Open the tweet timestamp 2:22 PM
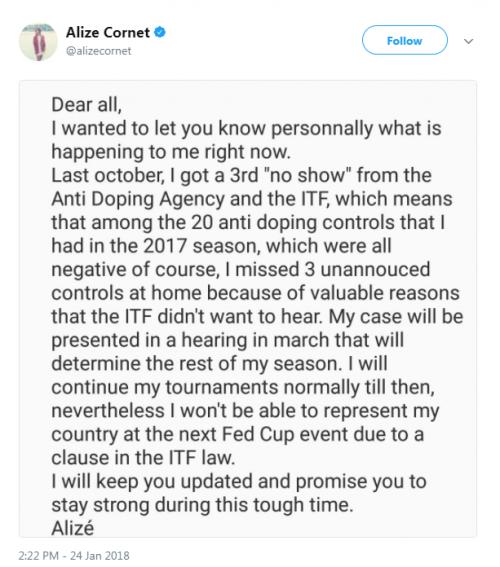This screenshot has height=567, width=500. (x=38, y=555)
